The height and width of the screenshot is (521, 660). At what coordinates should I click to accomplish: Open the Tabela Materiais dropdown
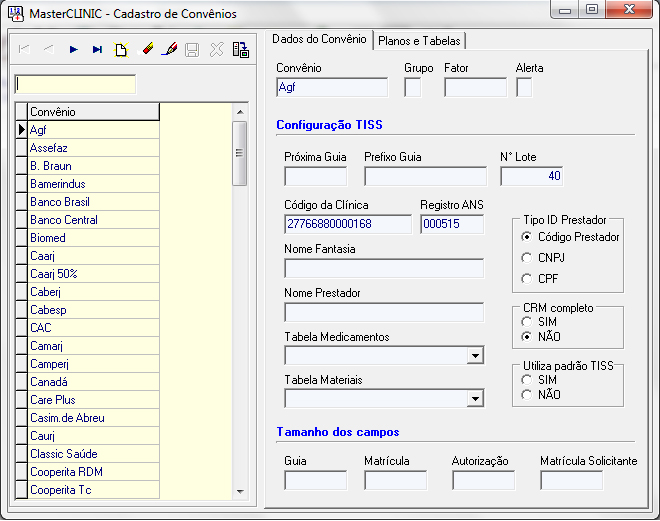475,399
